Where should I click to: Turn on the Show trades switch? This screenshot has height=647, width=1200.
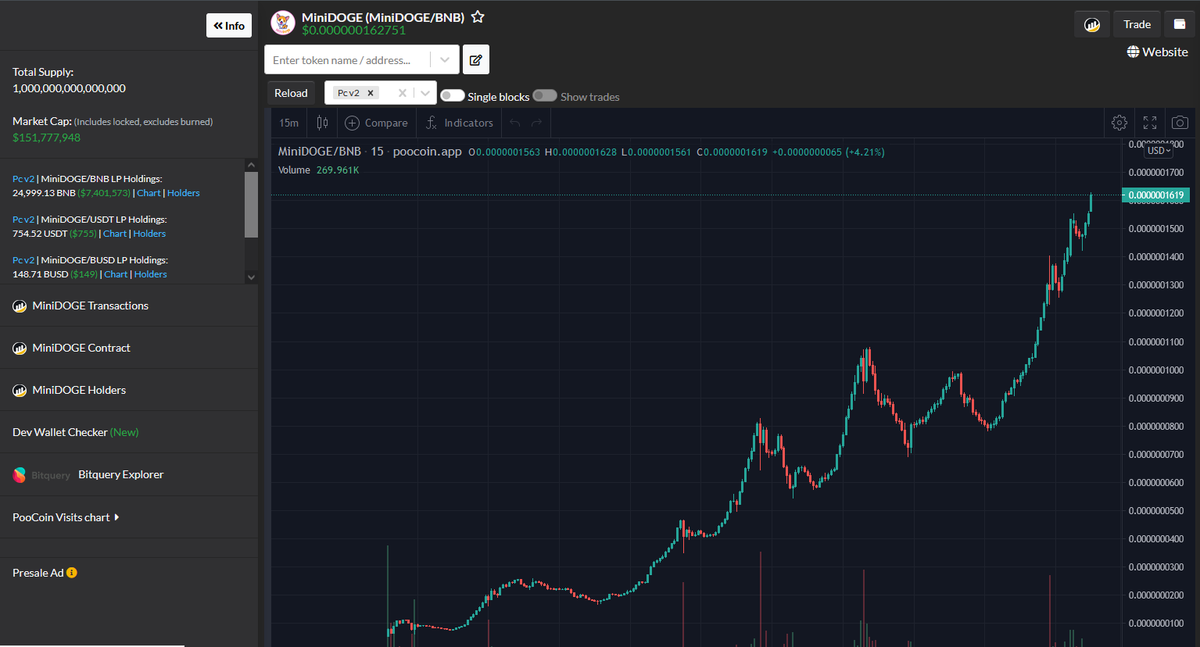point(545,96)
